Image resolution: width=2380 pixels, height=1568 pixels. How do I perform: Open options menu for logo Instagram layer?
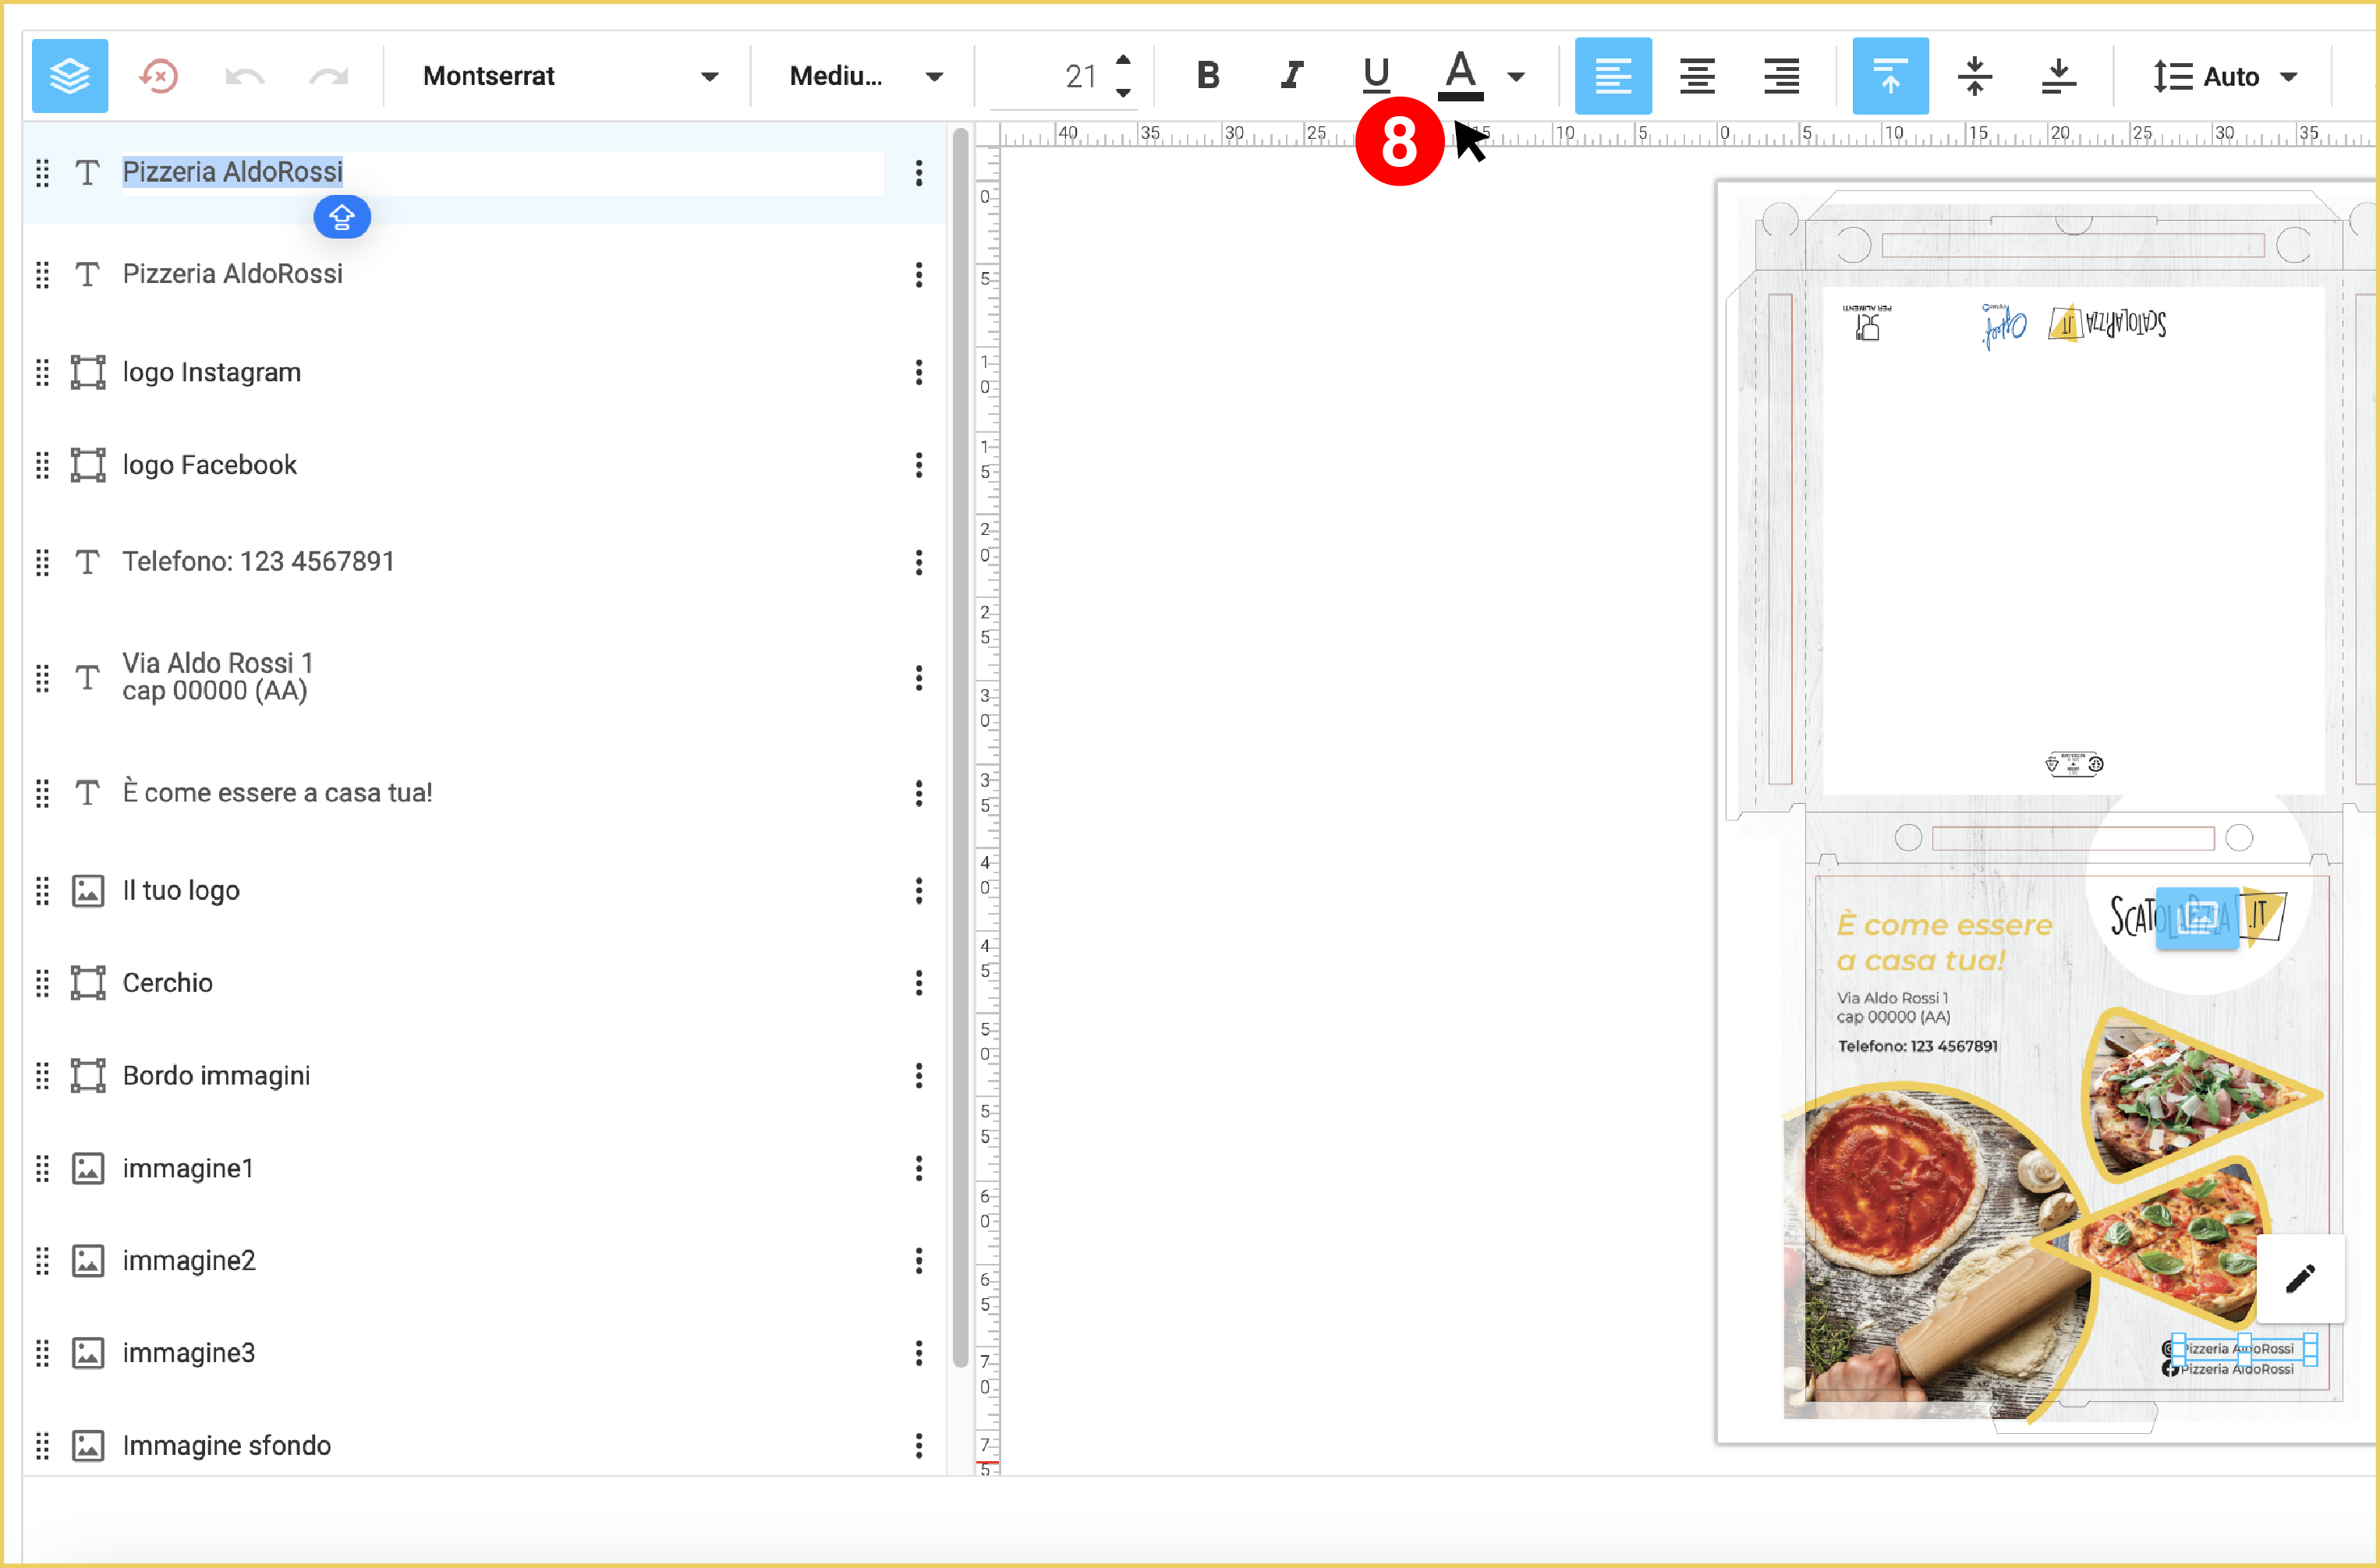click(918, 373)
